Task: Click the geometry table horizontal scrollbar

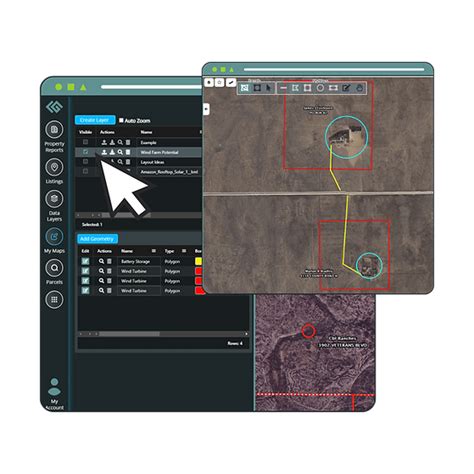Action: pos(129,334)
